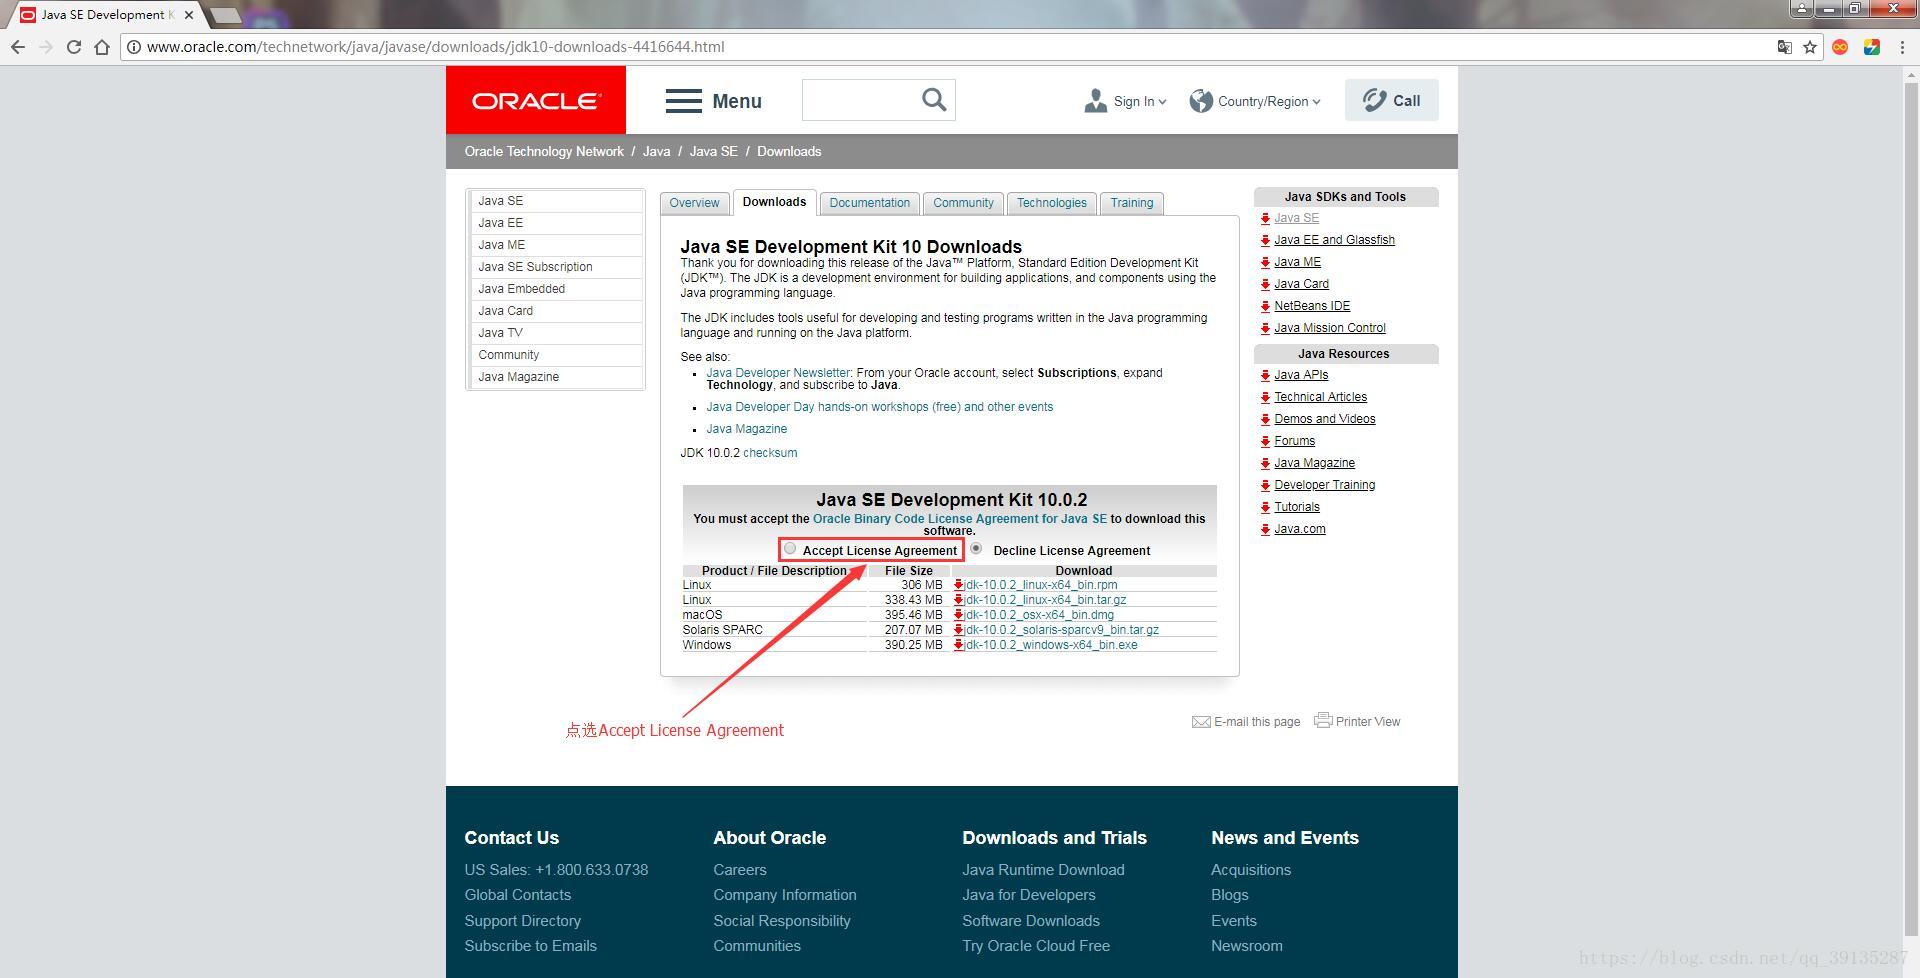Viewport: 1920px width, 978px height.
Task: Click the browser home icon
Action: pos(102,47)
